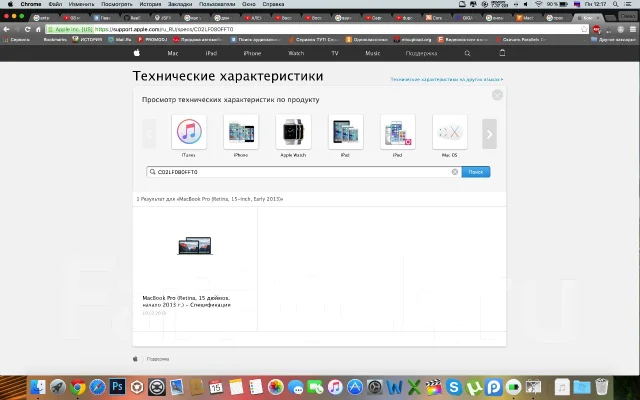Select the Apple Watch product tile
This screenshot has width=640, height=400.
click(x=293, y=132)
